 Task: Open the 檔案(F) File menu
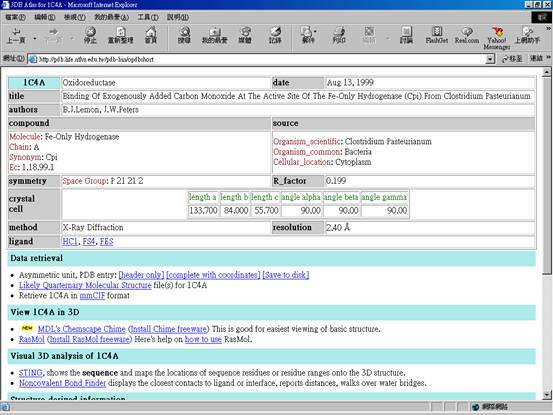15,17
